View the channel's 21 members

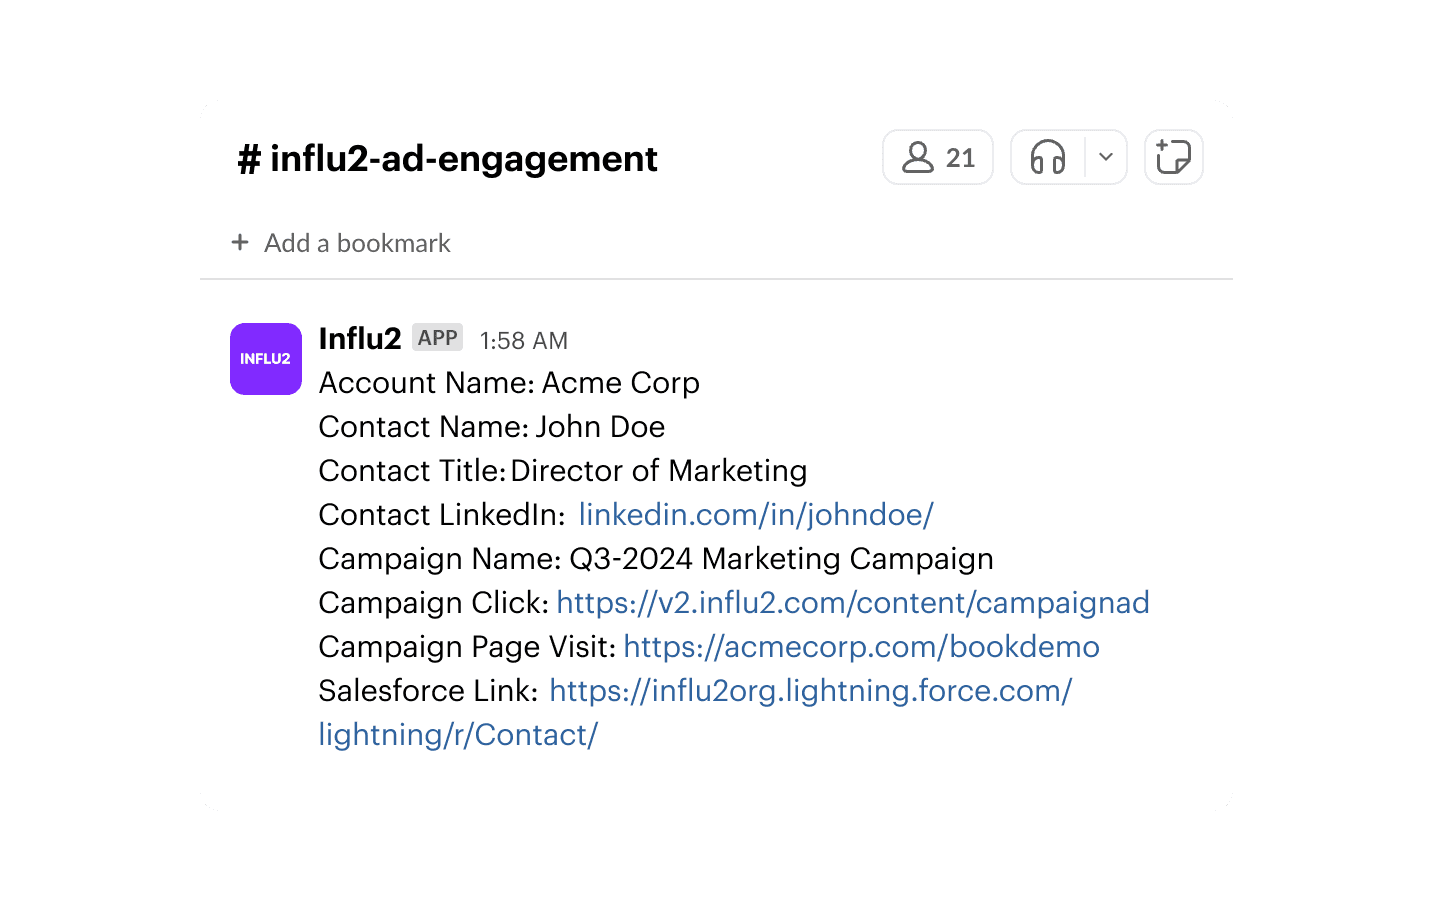(x=938, y=158)
